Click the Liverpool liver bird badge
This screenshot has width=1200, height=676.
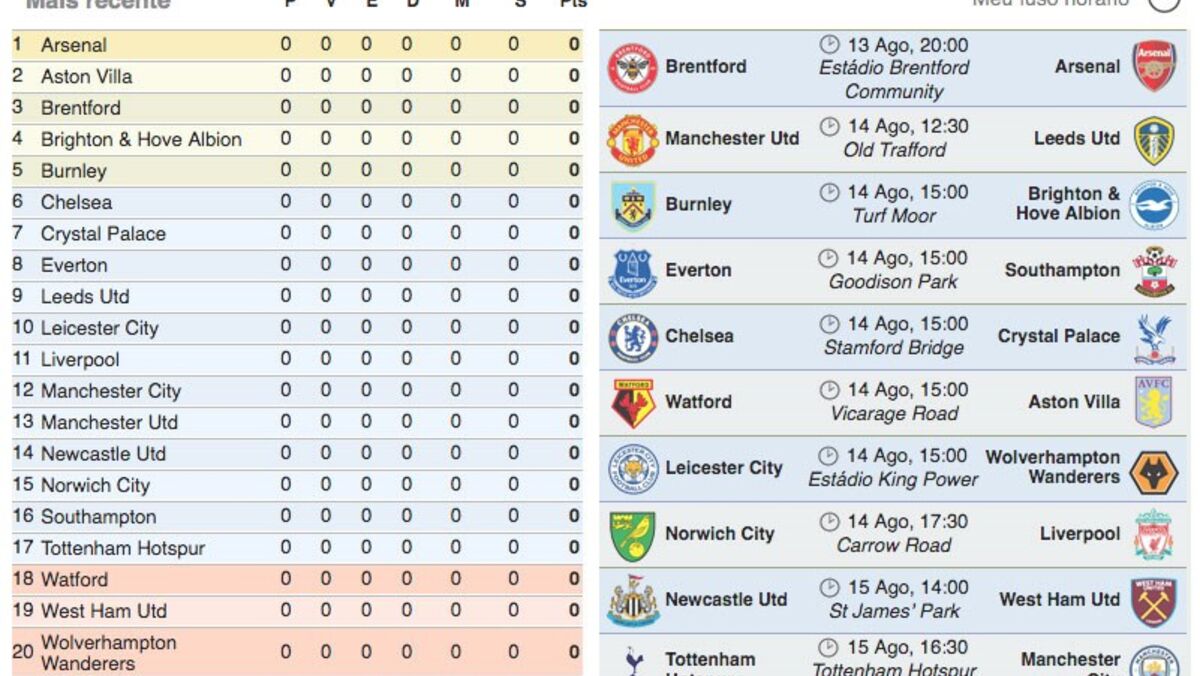coord(1155,534)
